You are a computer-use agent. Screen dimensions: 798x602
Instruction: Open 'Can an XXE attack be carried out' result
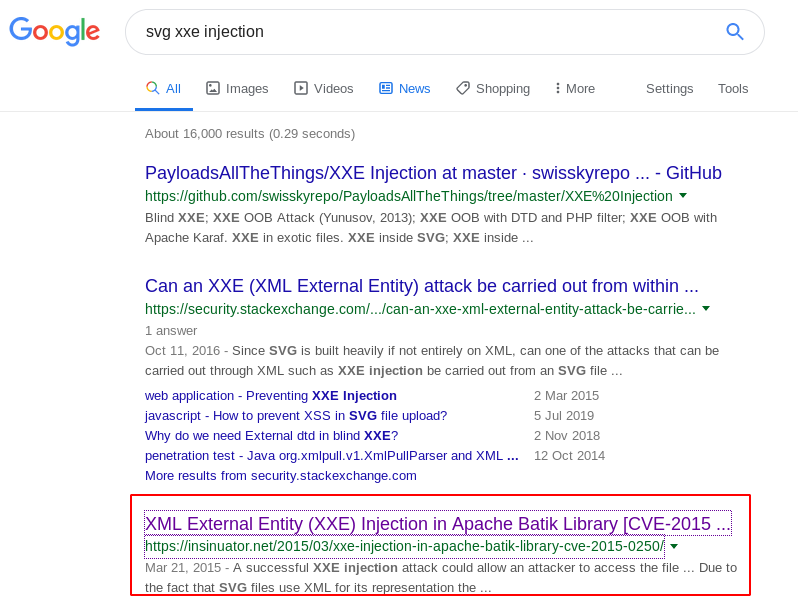pos(421,286)
